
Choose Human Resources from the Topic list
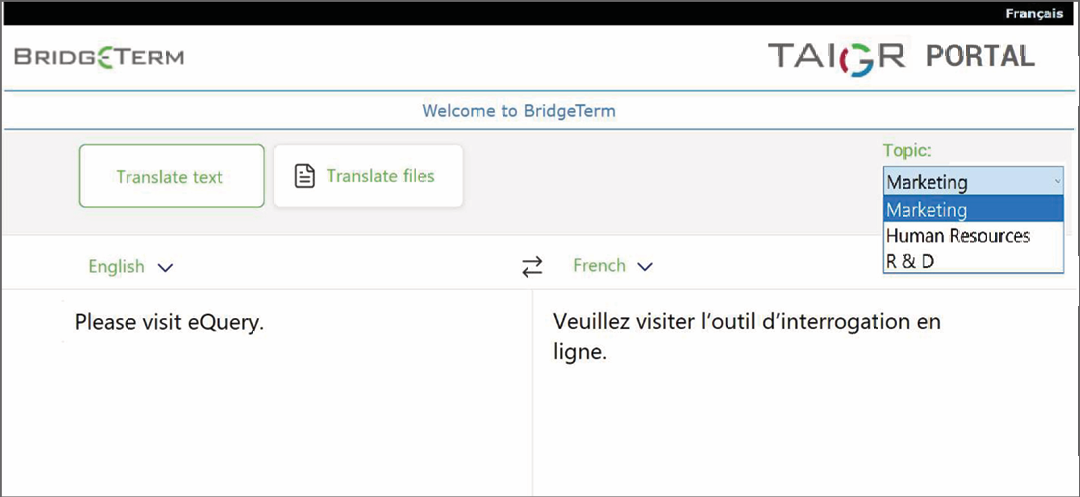(957, 236)
